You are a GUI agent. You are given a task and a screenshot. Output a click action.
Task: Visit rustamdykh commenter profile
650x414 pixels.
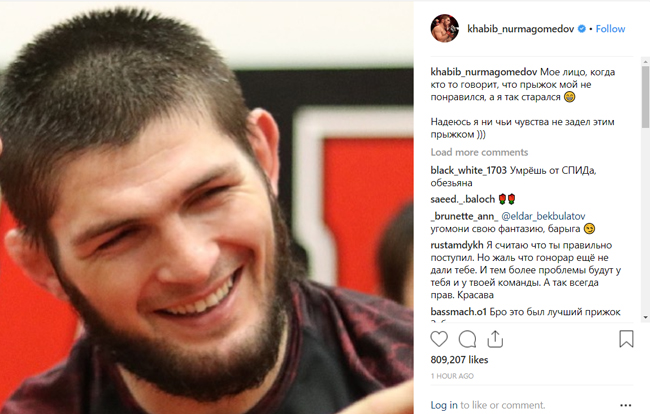pyautogui.click(x=457, y=245)
